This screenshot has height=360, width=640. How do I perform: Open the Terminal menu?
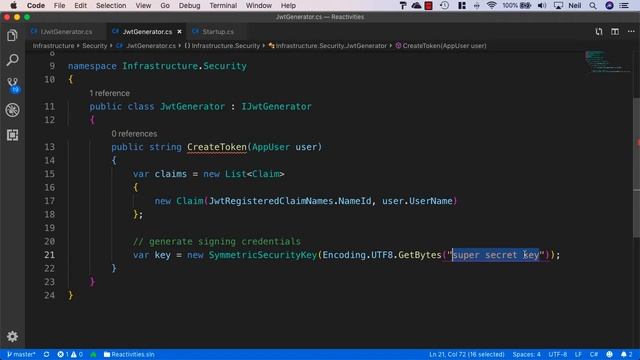223,5
